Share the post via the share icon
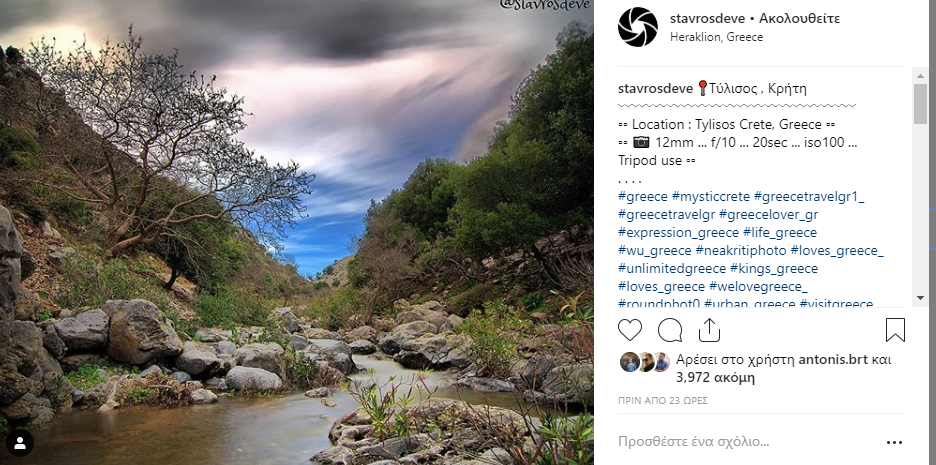This screenshot has width=936, height=465. click(709, 329)
